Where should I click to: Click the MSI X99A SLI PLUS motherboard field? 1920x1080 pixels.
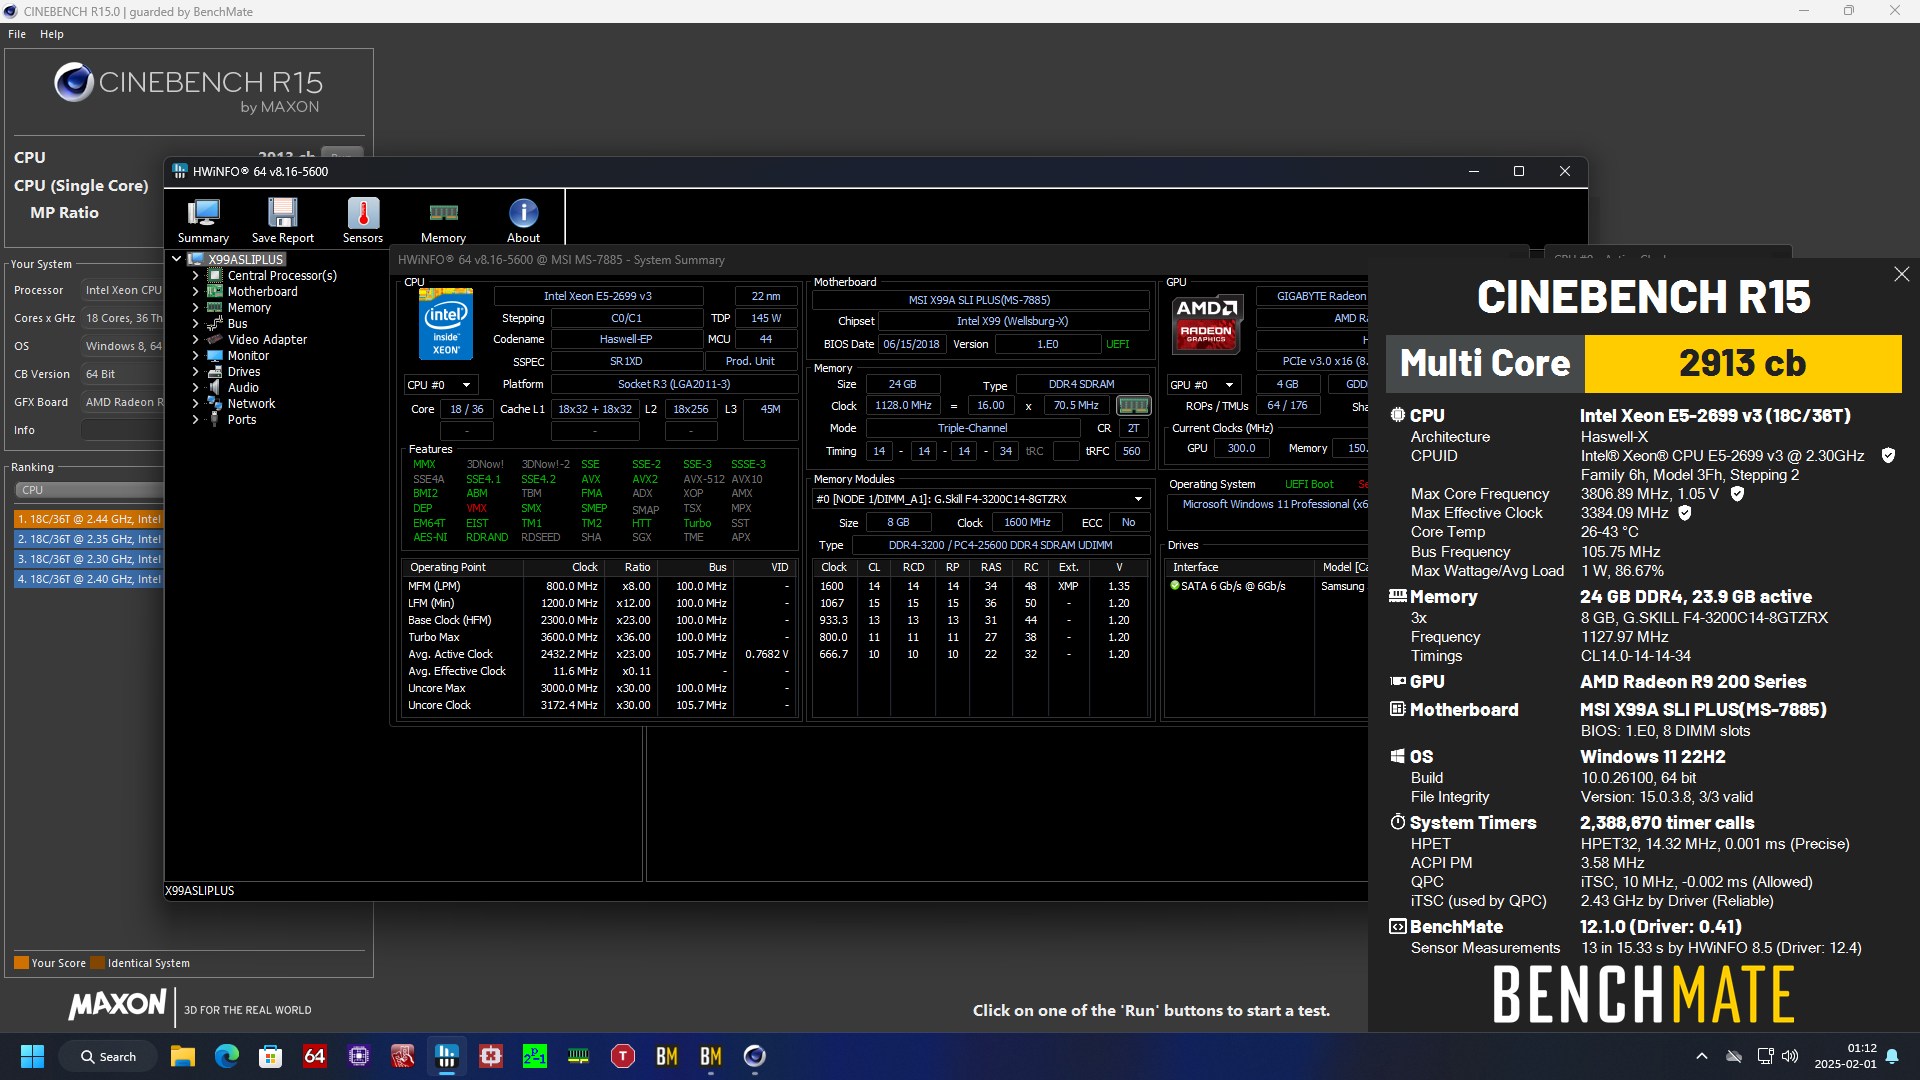(x=980, y=300)
